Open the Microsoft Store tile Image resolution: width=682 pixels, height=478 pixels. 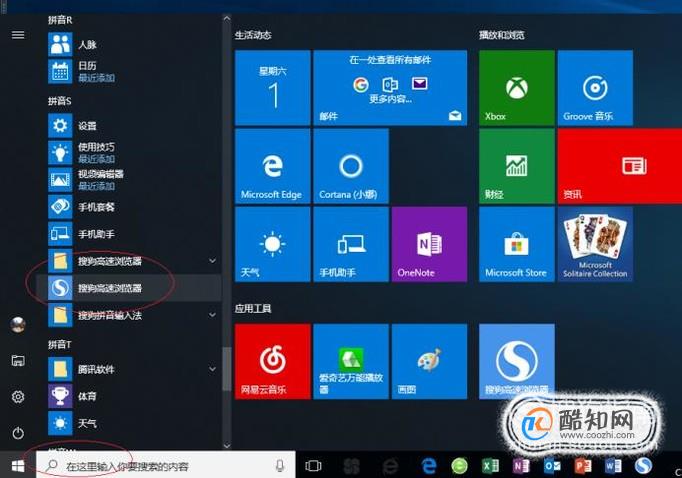tap(517, 244)
